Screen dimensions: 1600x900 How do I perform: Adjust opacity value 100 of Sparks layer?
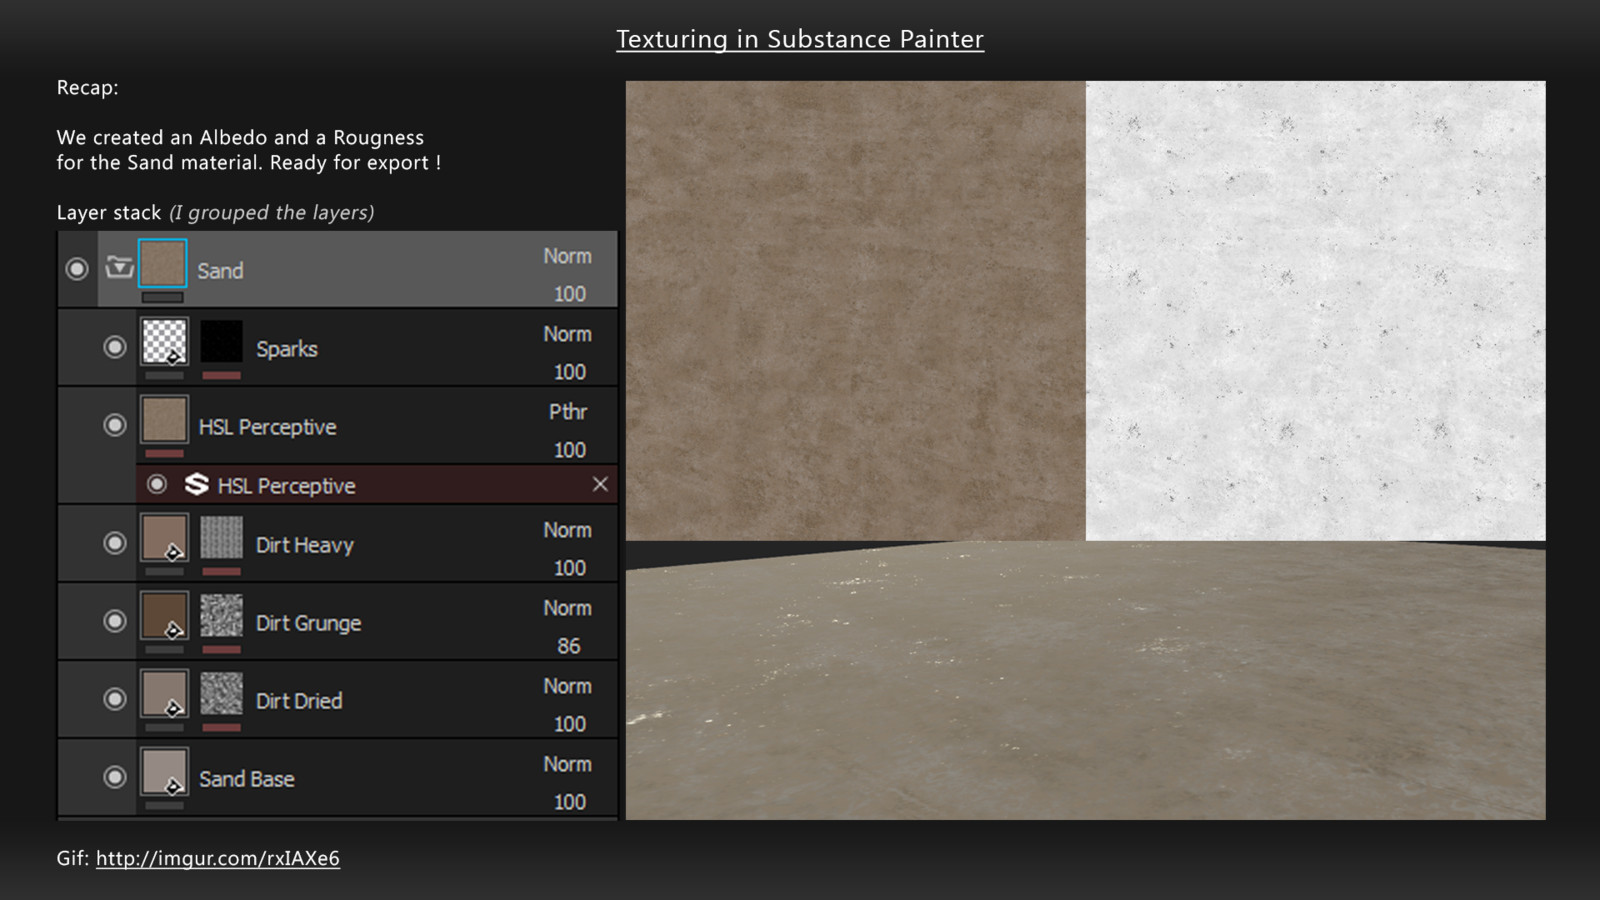point(569,372)
